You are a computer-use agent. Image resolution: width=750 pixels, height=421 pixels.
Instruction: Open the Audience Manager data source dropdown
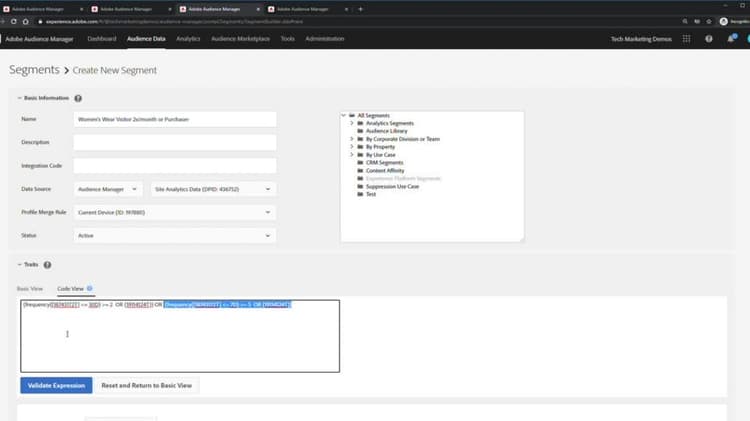[x=108, y=189]
